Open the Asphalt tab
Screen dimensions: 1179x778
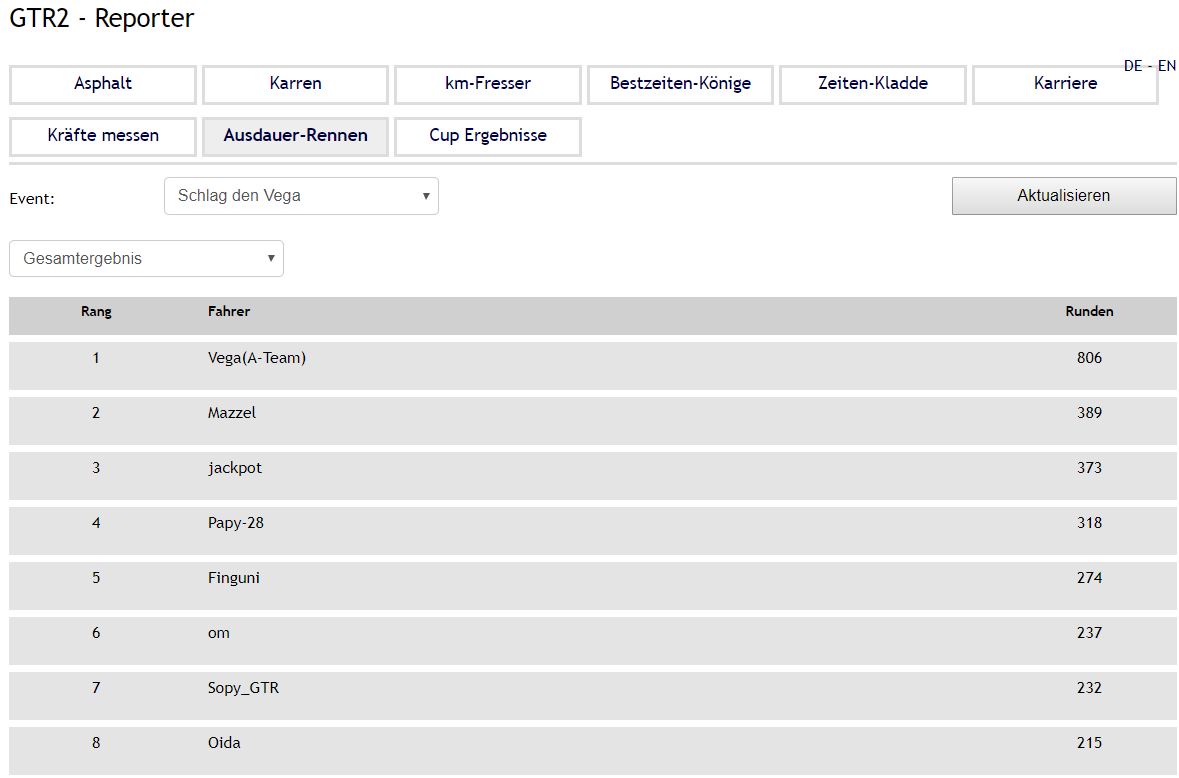(x=103, y=84)
